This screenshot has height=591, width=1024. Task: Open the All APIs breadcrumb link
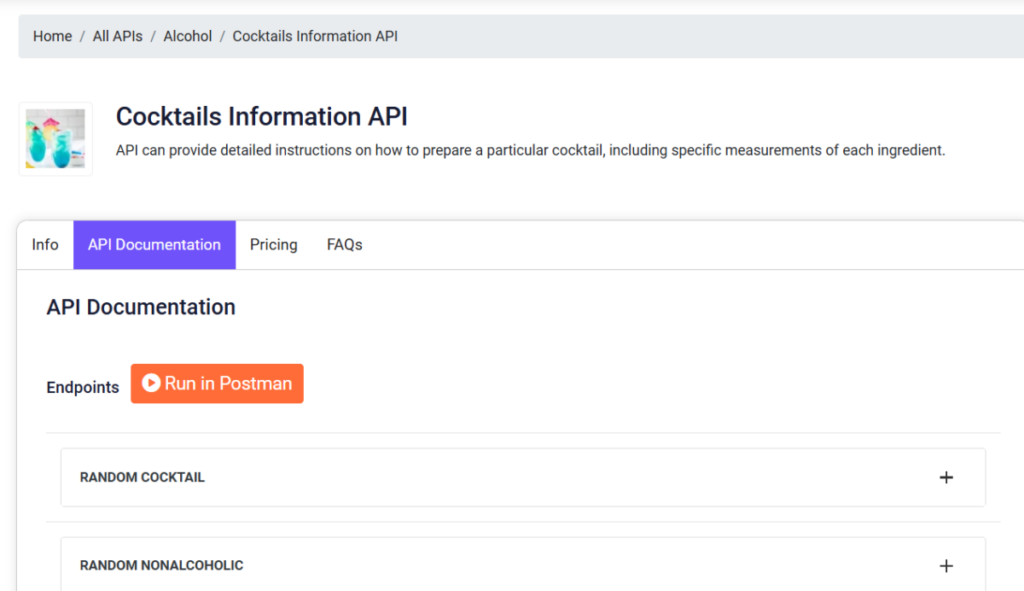(118, 37)
